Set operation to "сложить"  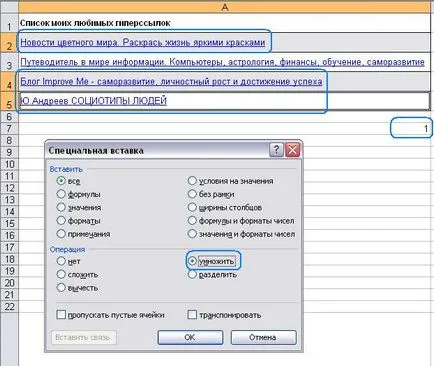click(61, 274)
